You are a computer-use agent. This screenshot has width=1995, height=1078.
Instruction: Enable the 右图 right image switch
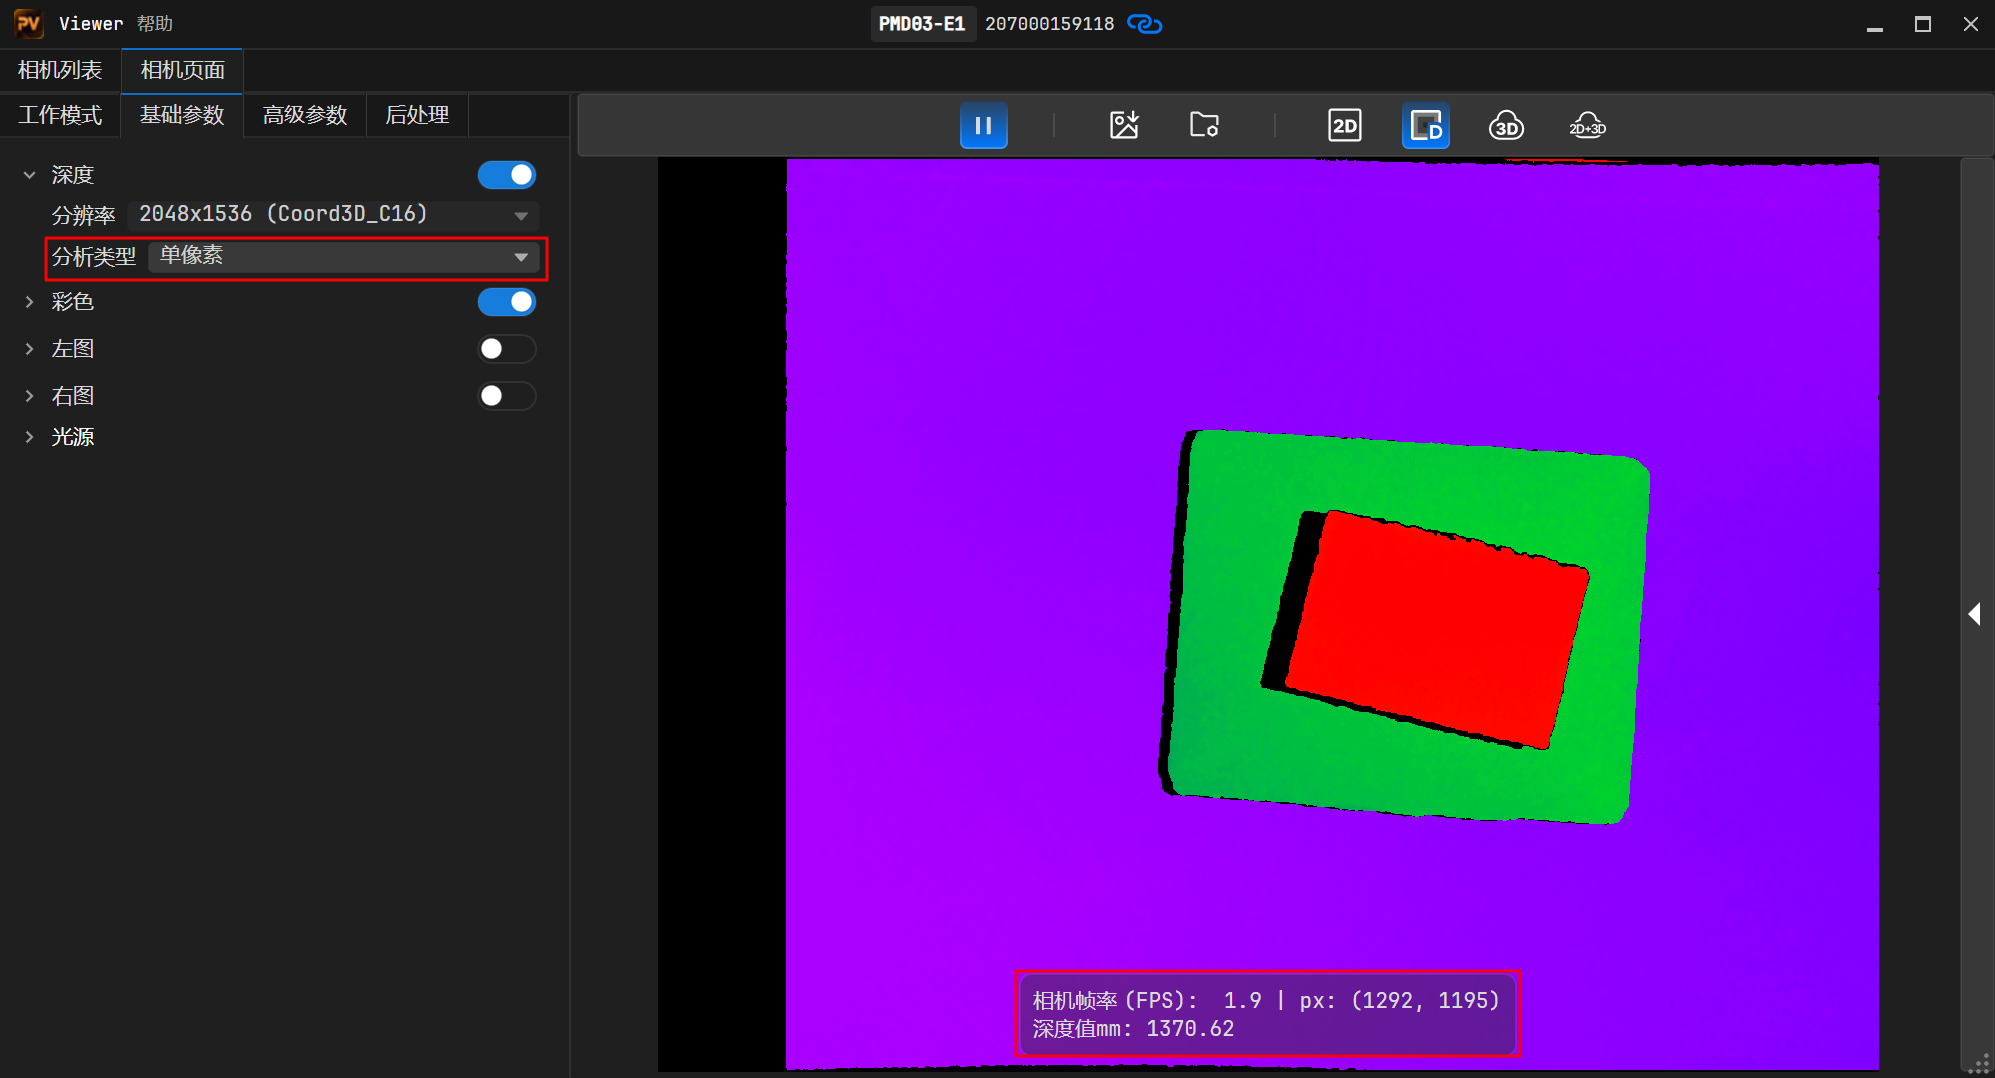[x=507, y=396]
